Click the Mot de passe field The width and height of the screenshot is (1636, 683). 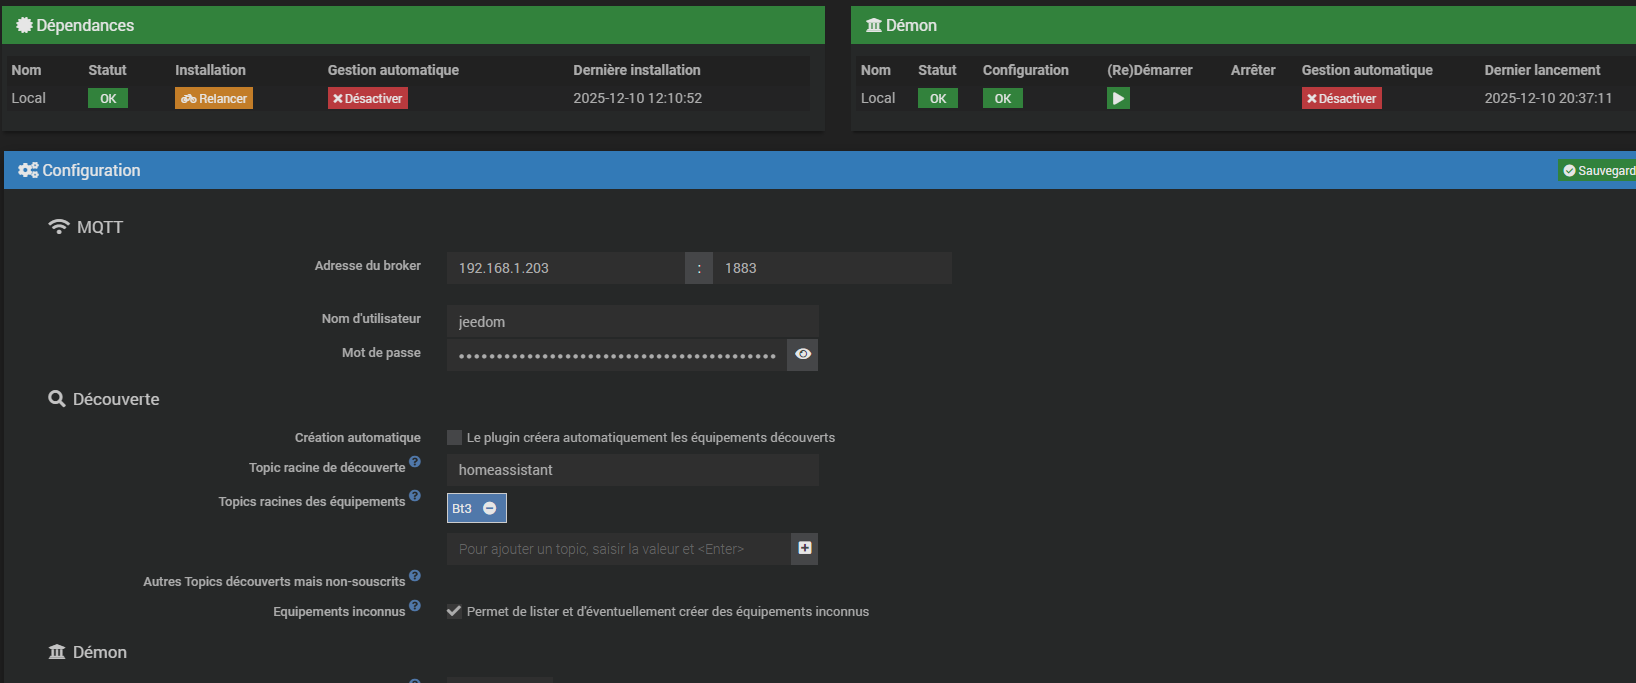[616, 355]
